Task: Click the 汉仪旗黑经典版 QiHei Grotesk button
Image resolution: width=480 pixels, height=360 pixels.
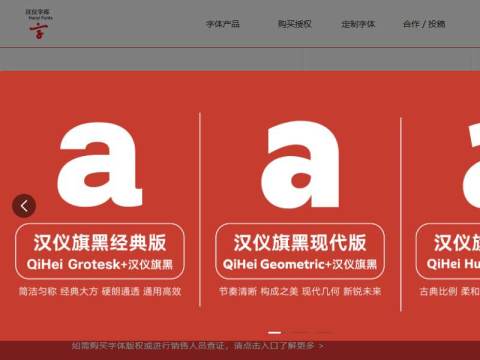Action: (100, 251)
